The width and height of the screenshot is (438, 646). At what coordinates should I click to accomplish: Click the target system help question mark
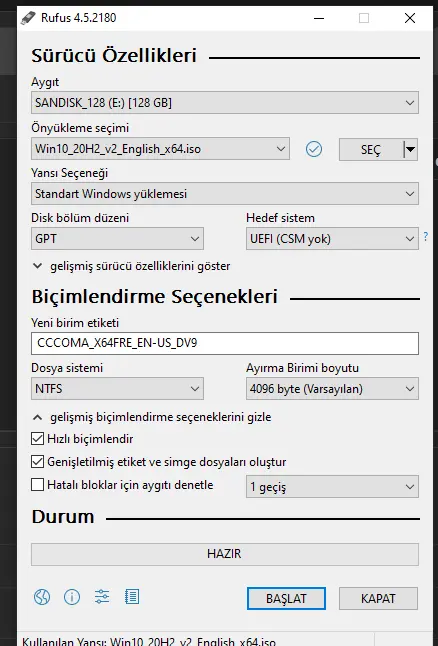point(426,236)
